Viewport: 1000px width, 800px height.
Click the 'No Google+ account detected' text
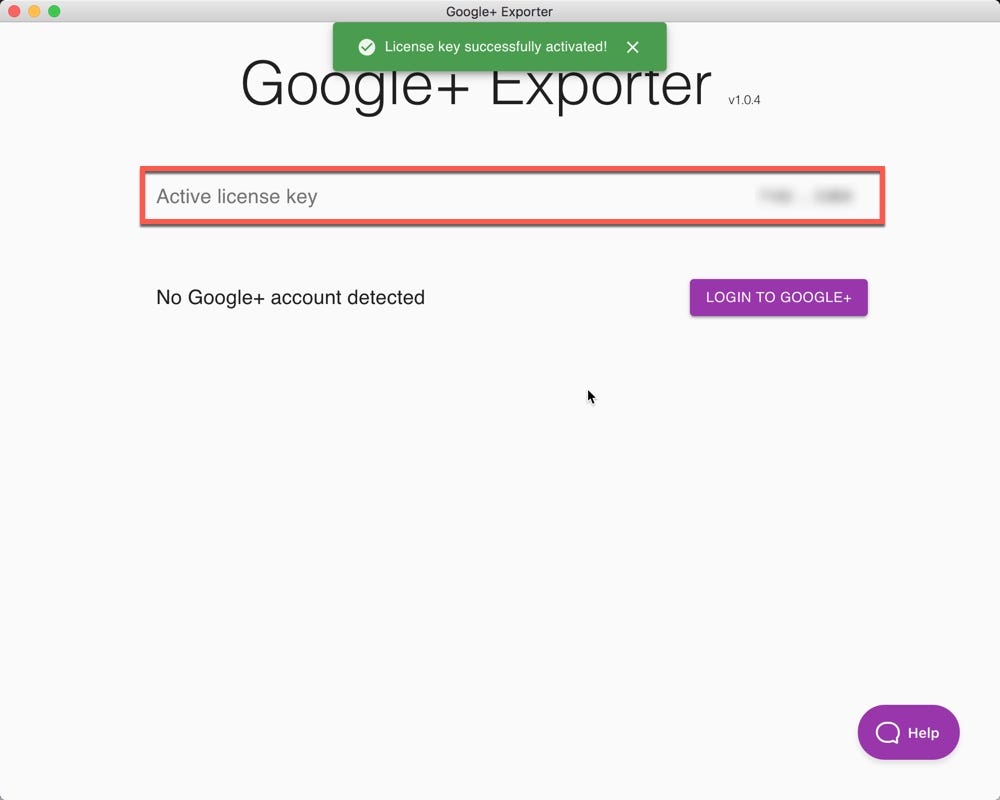click(290, 297)
